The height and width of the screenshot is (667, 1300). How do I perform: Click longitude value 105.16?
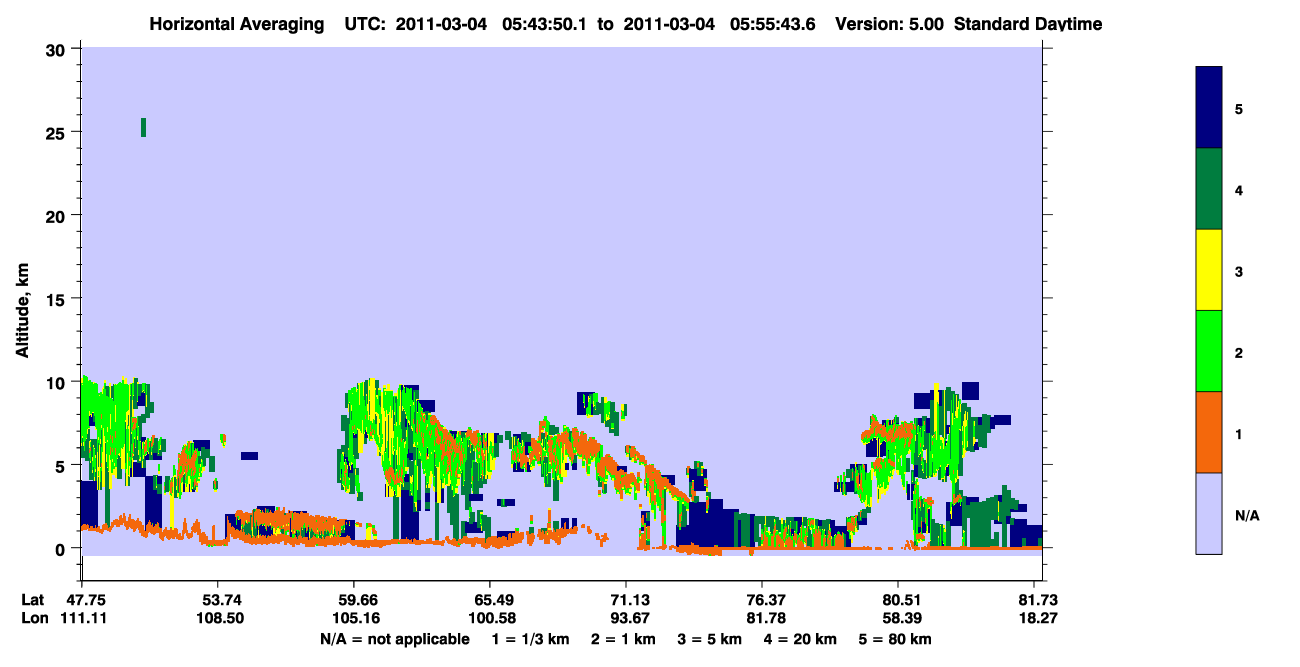[x=355, y=618]
